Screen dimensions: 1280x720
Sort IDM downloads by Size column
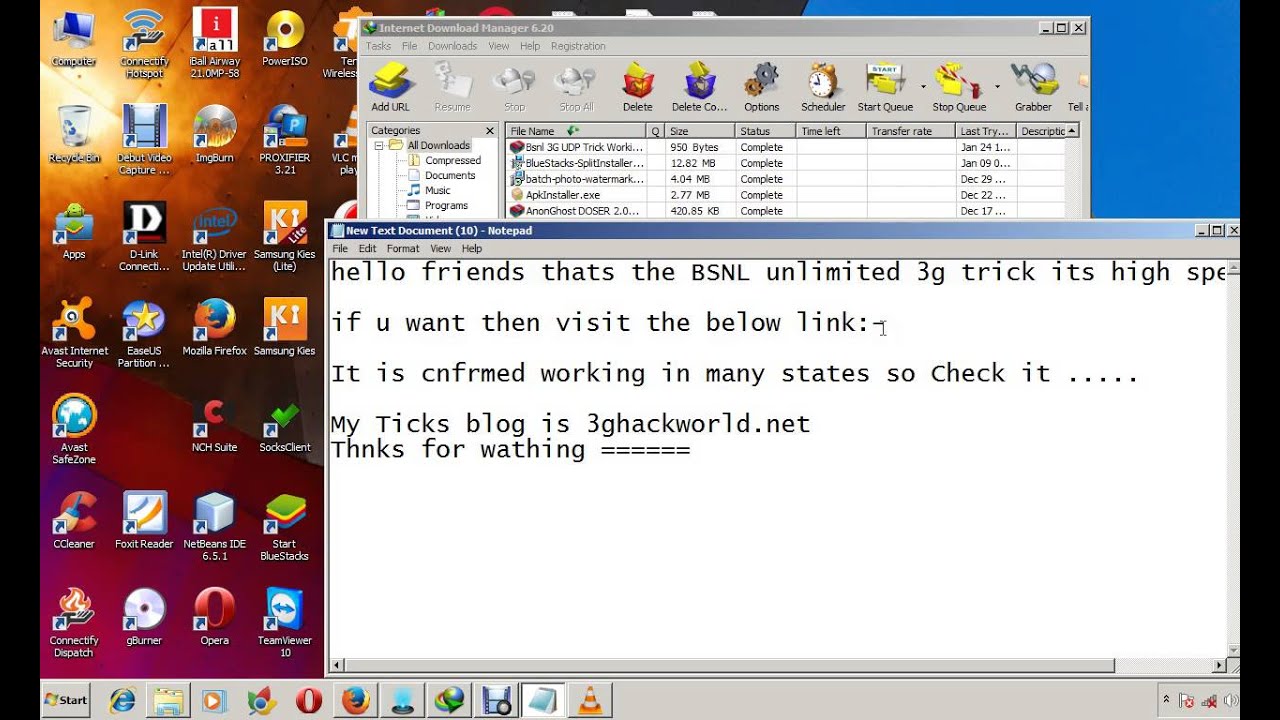click(x=700, y=131)
